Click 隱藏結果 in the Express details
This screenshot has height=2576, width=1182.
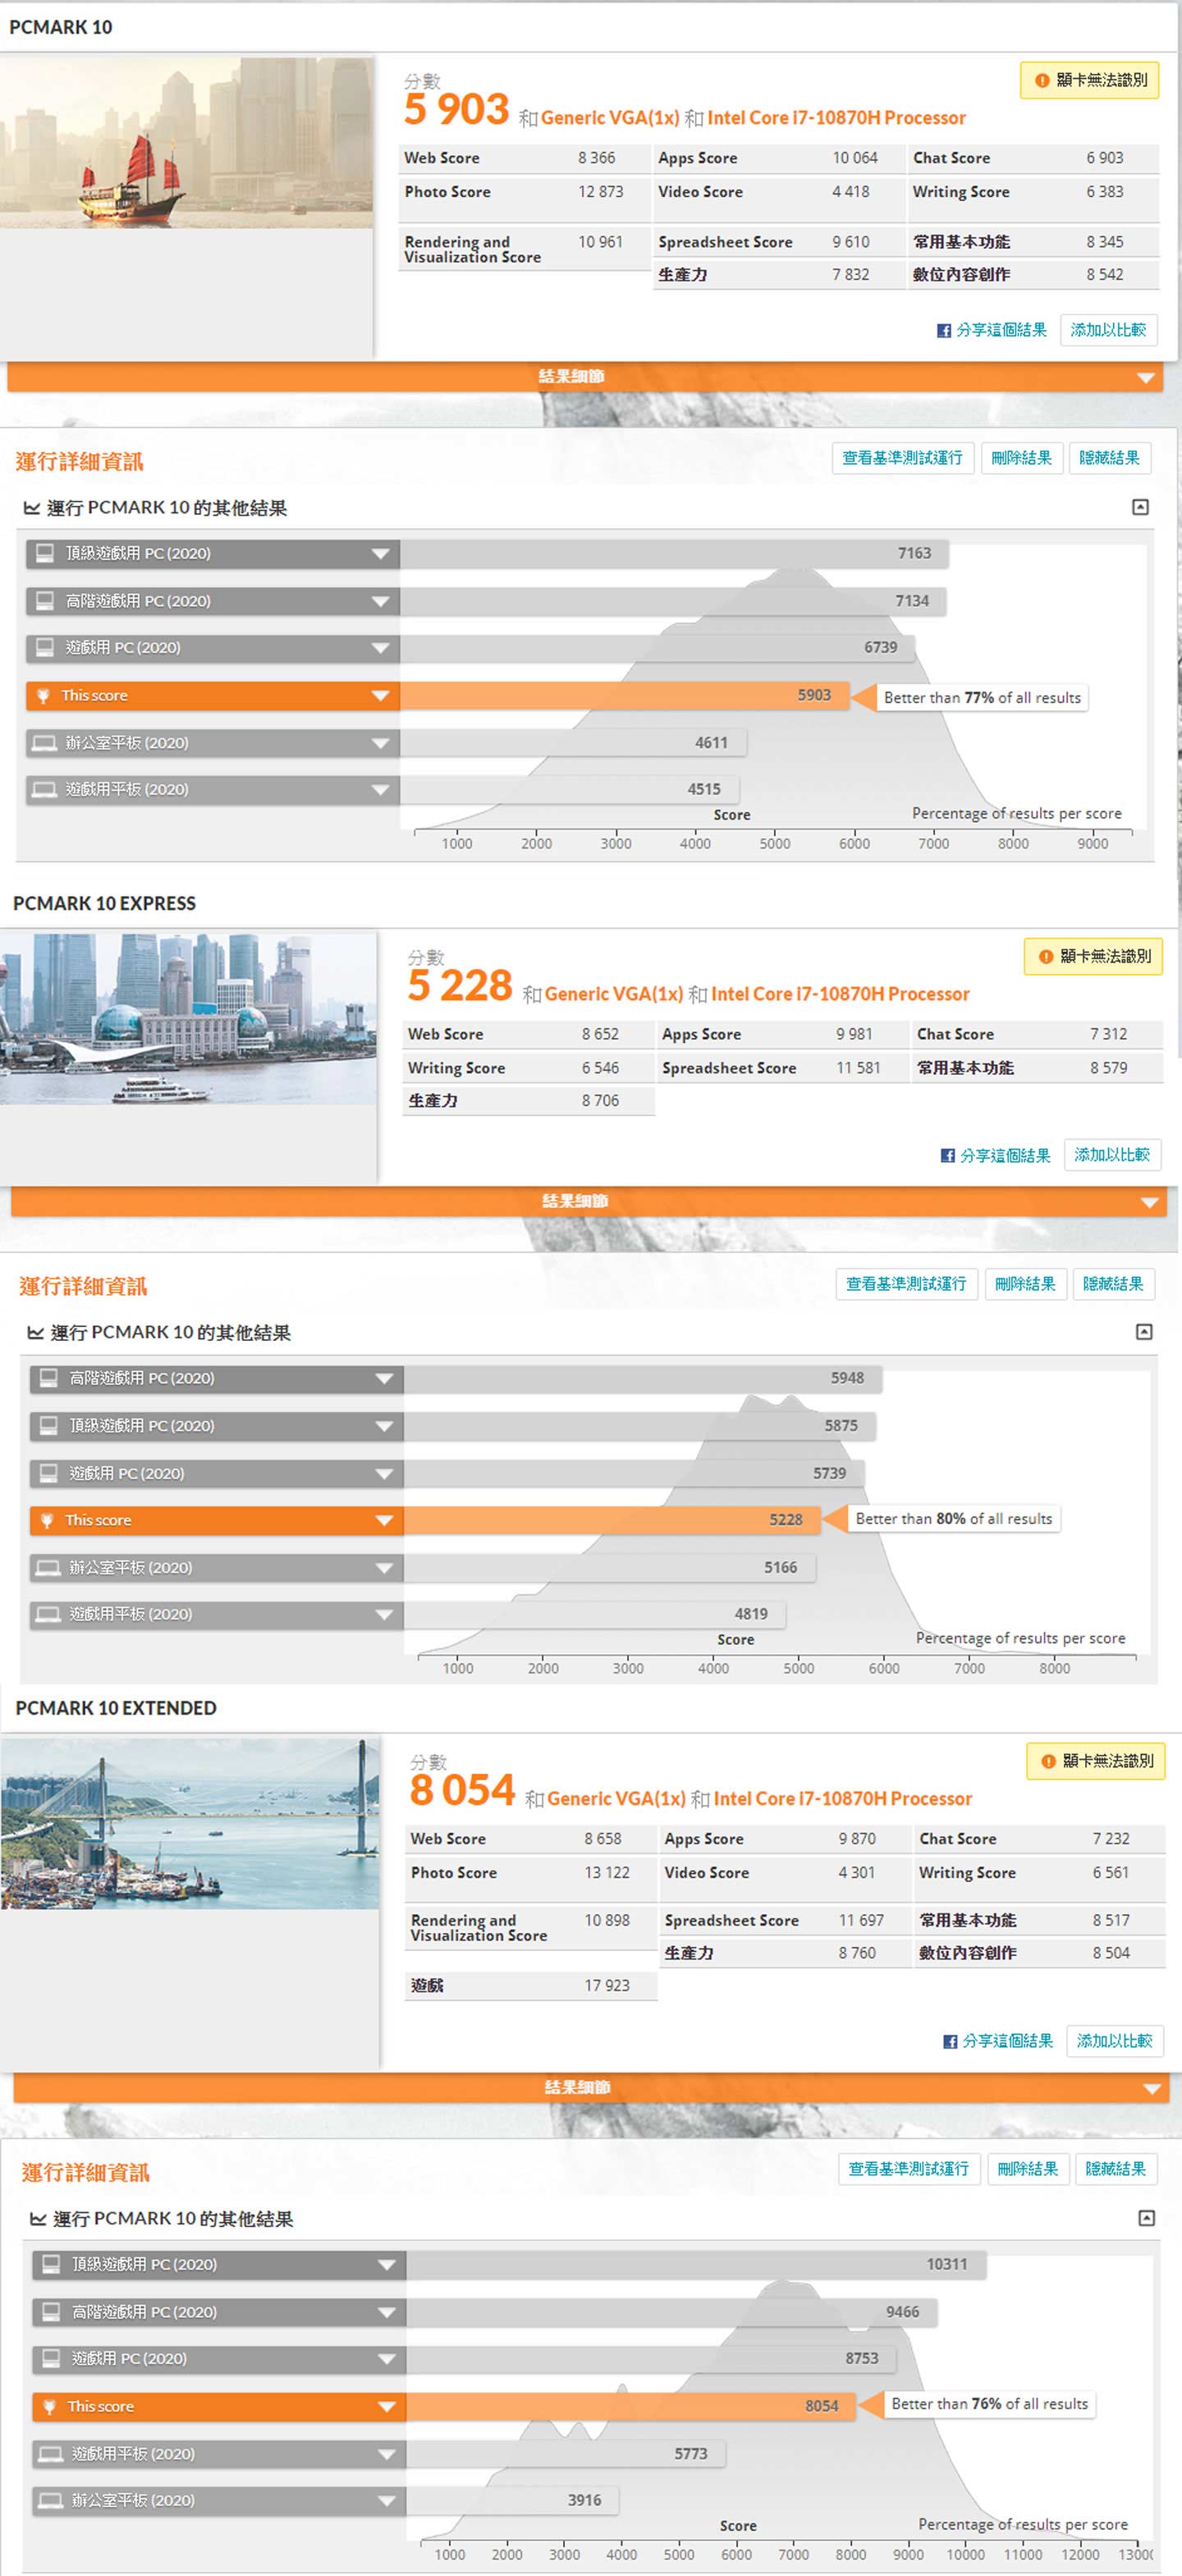1113,1284
